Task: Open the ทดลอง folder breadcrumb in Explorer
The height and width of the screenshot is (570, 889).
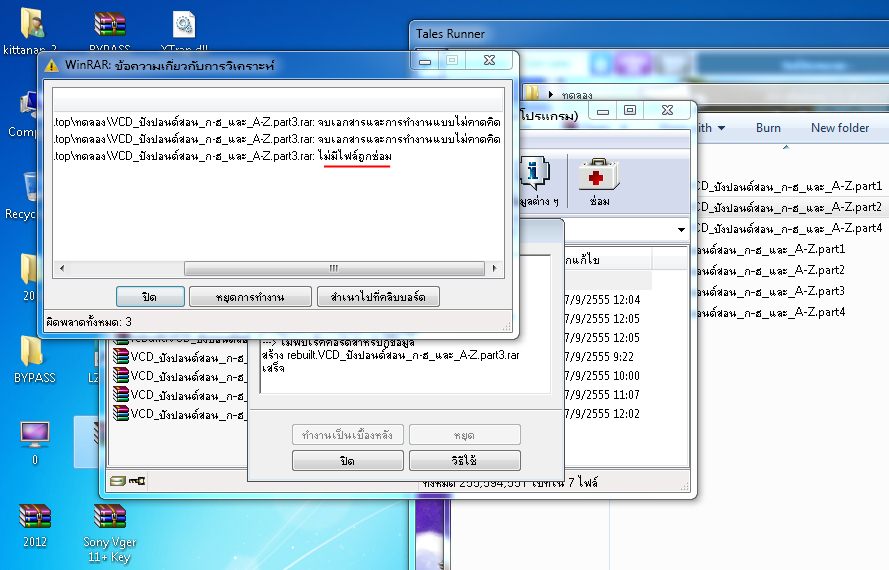Action: pos(577,95)
